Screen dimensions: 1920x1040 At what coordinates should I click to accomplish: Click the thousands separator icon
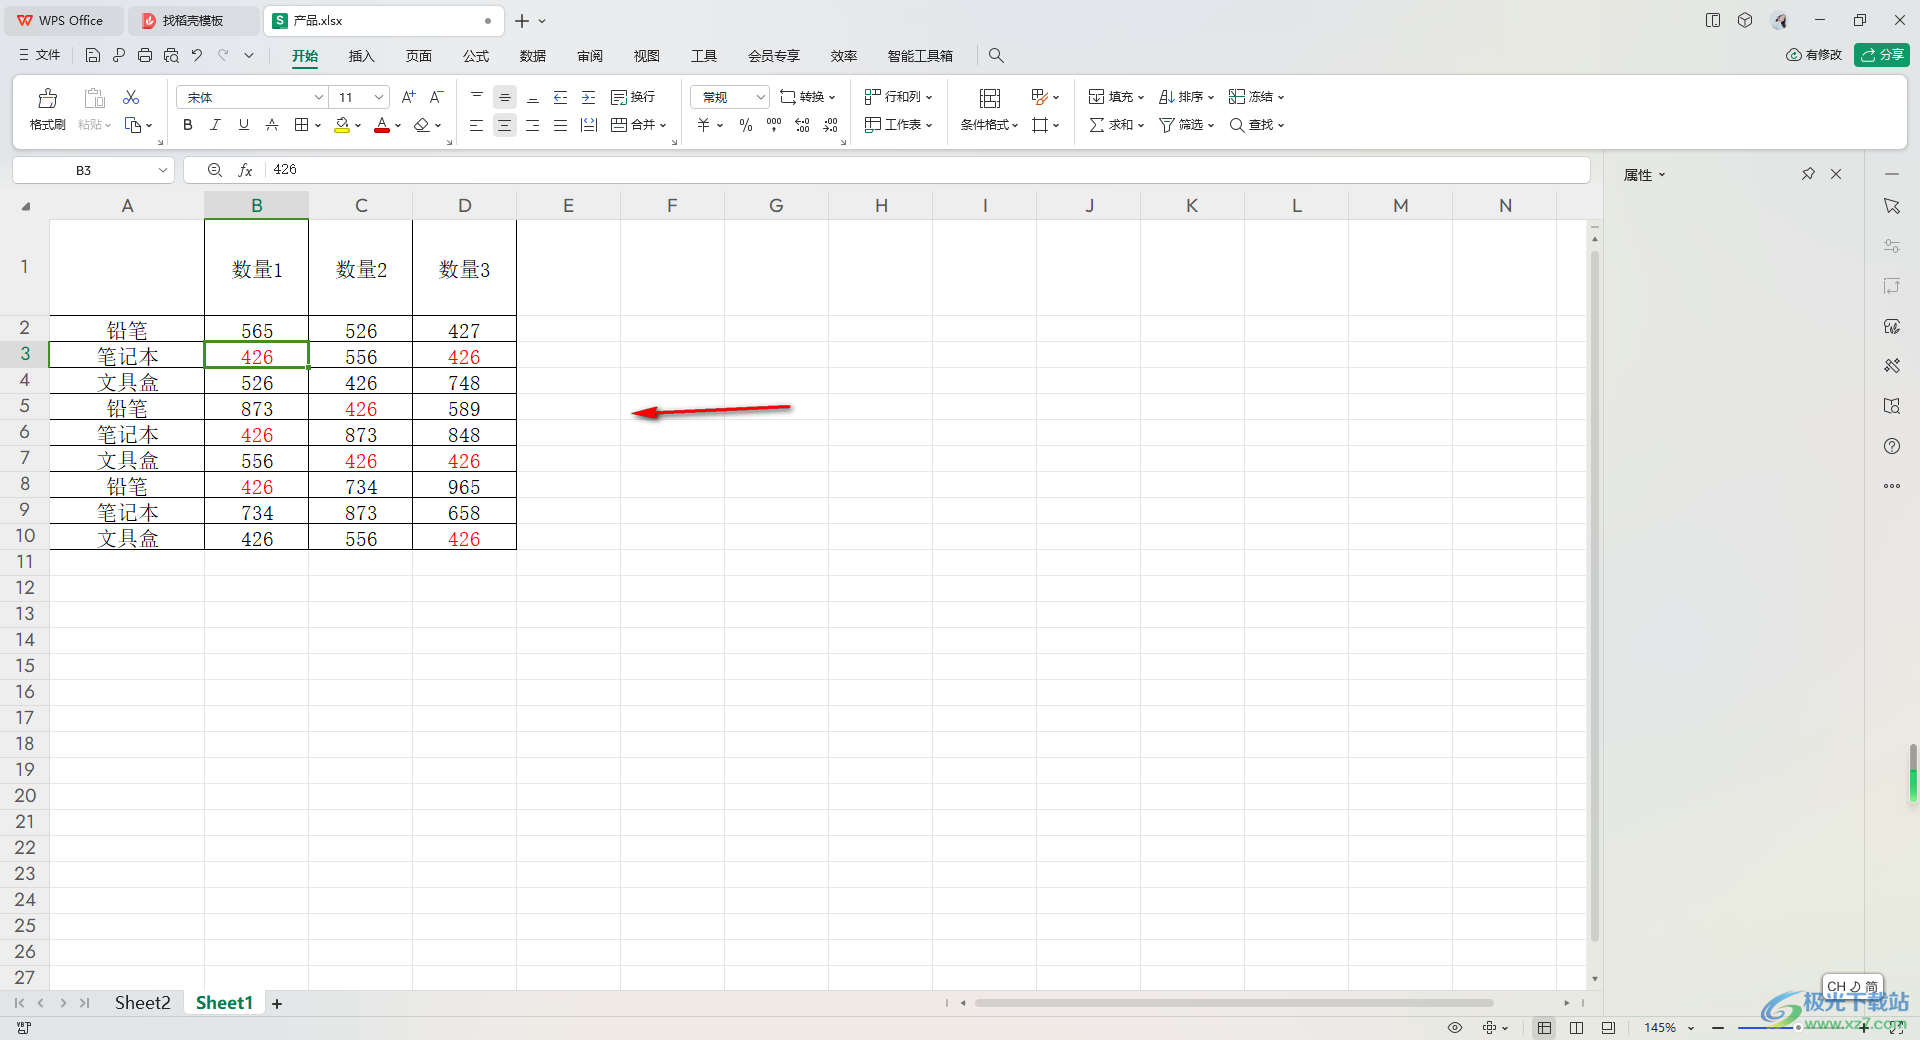(x=774, y=125)
